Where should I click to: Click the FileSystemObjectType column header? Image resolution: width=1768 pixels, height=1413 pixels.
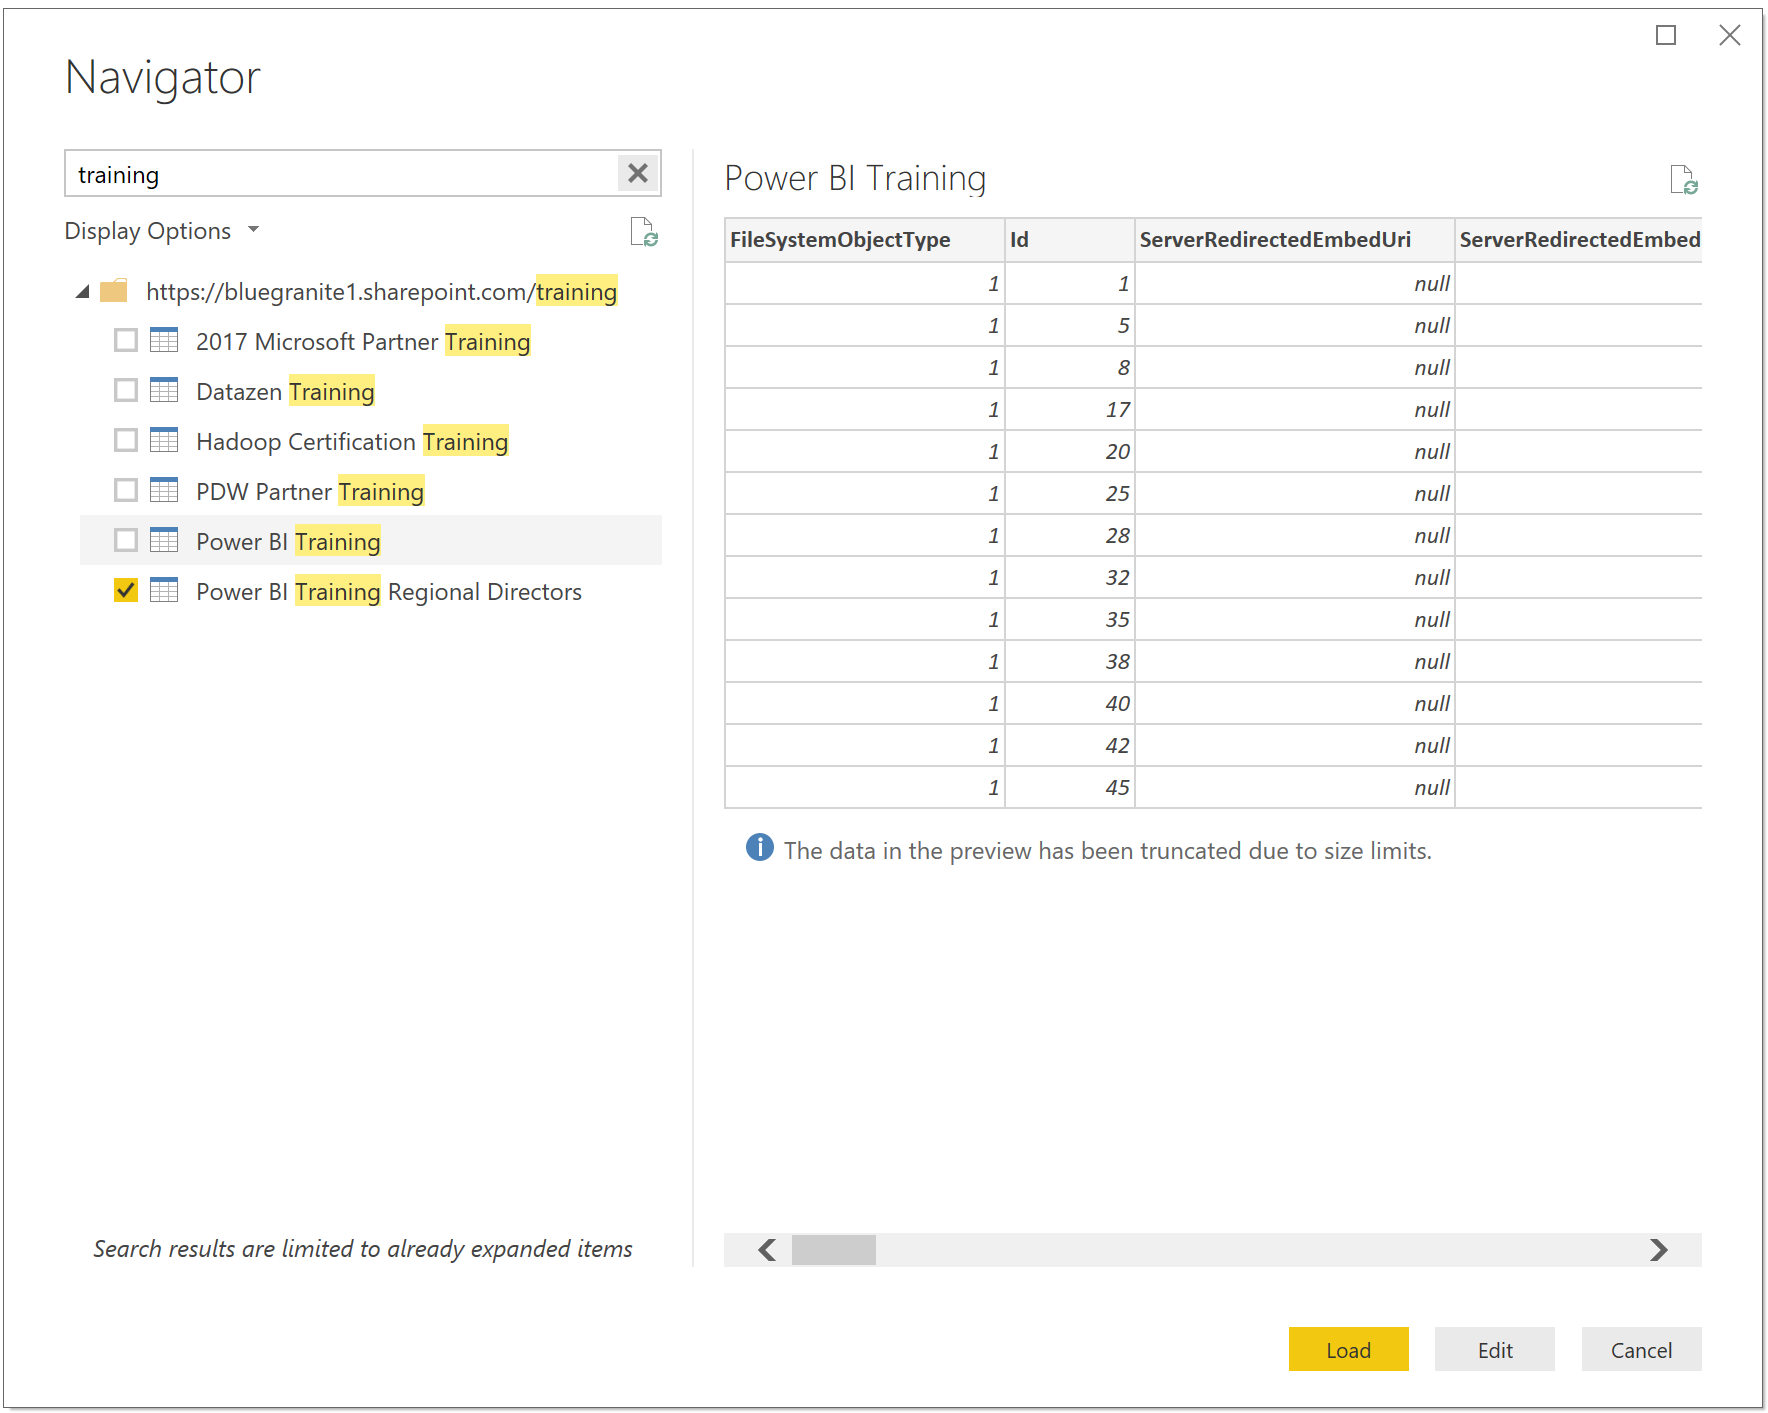(x=865, y=240)
